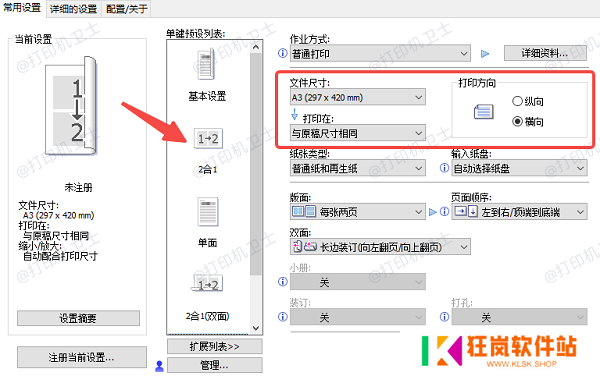Click user icon beside 管理 button

[159, 366]
